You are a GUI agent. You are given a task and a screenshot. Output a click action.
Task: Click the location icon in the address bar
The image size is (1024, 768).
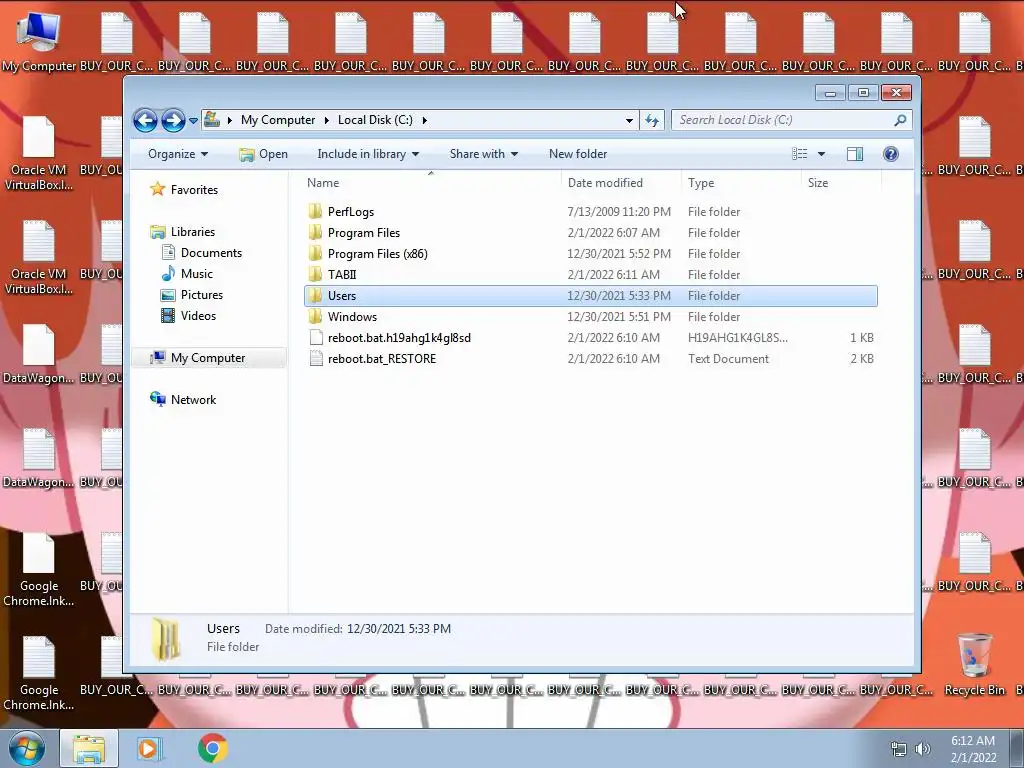click(x=212, y=120)
